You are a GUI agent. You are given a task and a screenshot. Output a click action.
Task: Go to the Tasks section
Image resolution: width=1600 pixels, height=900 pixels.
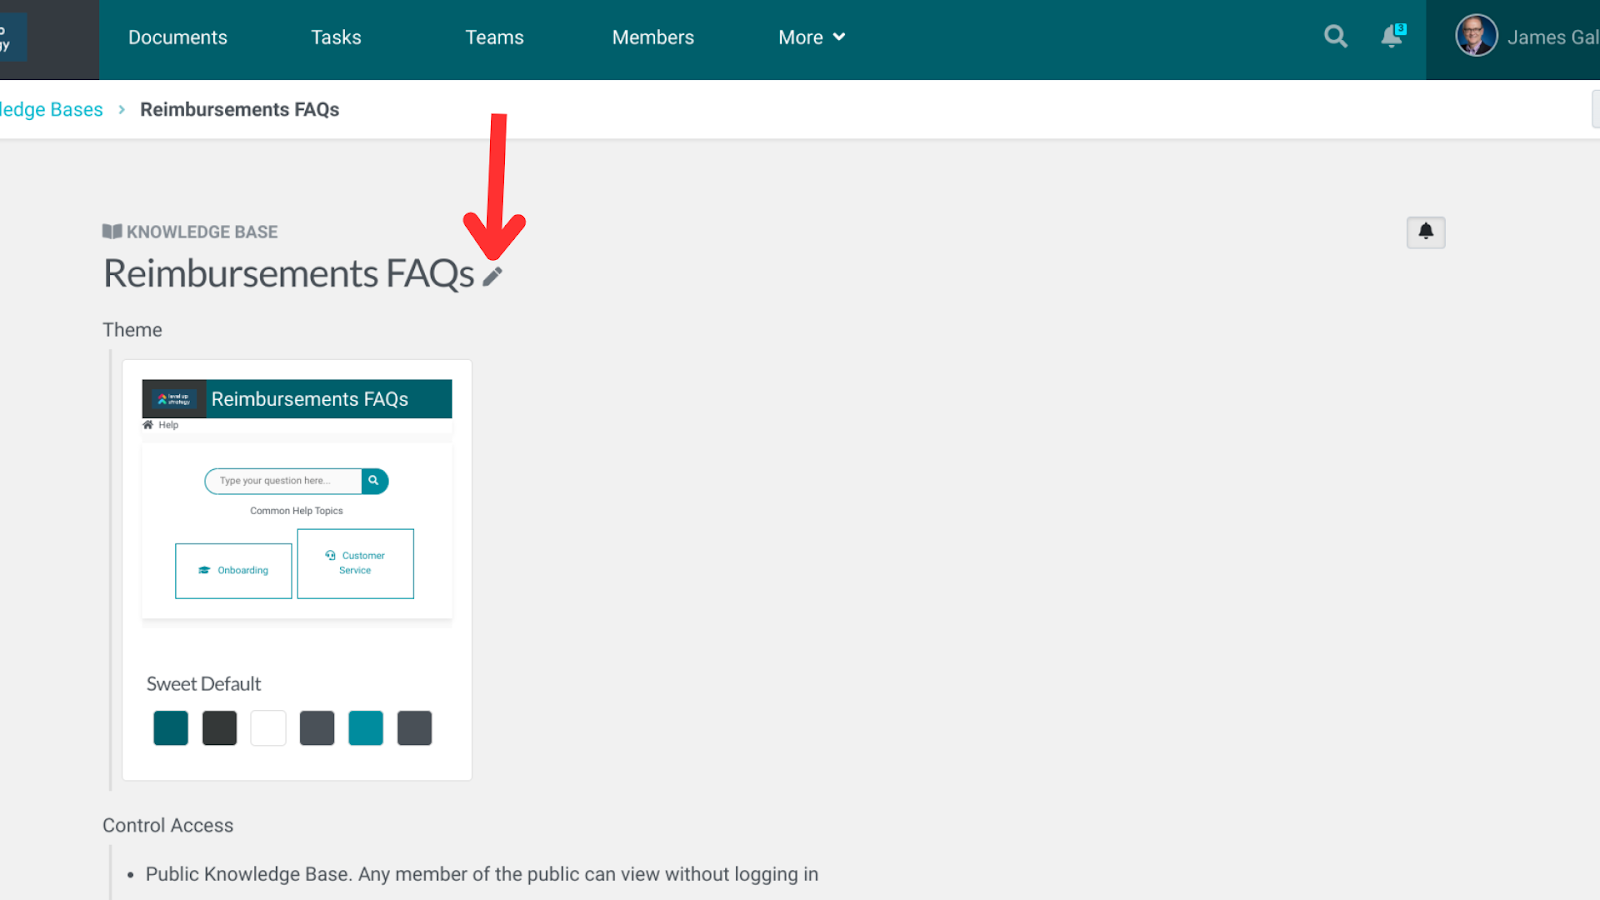tap(336, 37)
